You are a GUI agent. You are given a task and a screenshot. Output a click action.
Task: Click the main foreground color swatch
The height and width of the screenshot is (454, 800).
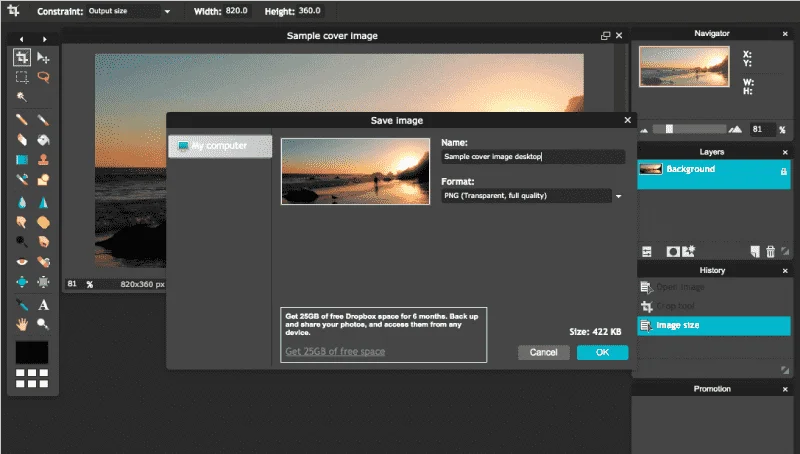[33, 353]
